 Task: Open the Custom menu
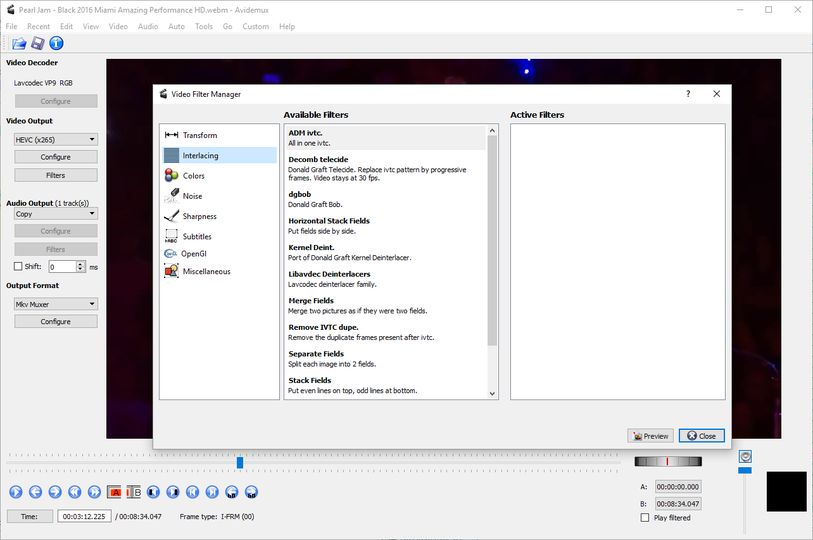click(256, 26)
